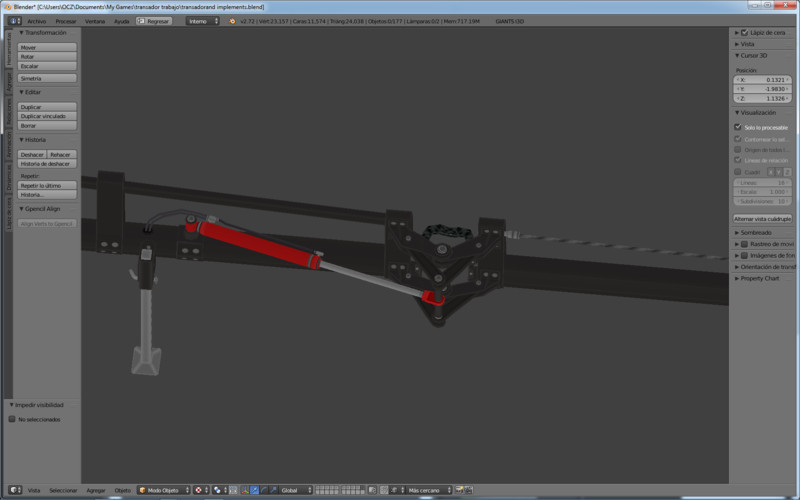This screenshot has height=500, width=800.
Task: Toggle the 'Solo lo procesable' checkbox
Action: pyautogui.click(x=738, y=127)
